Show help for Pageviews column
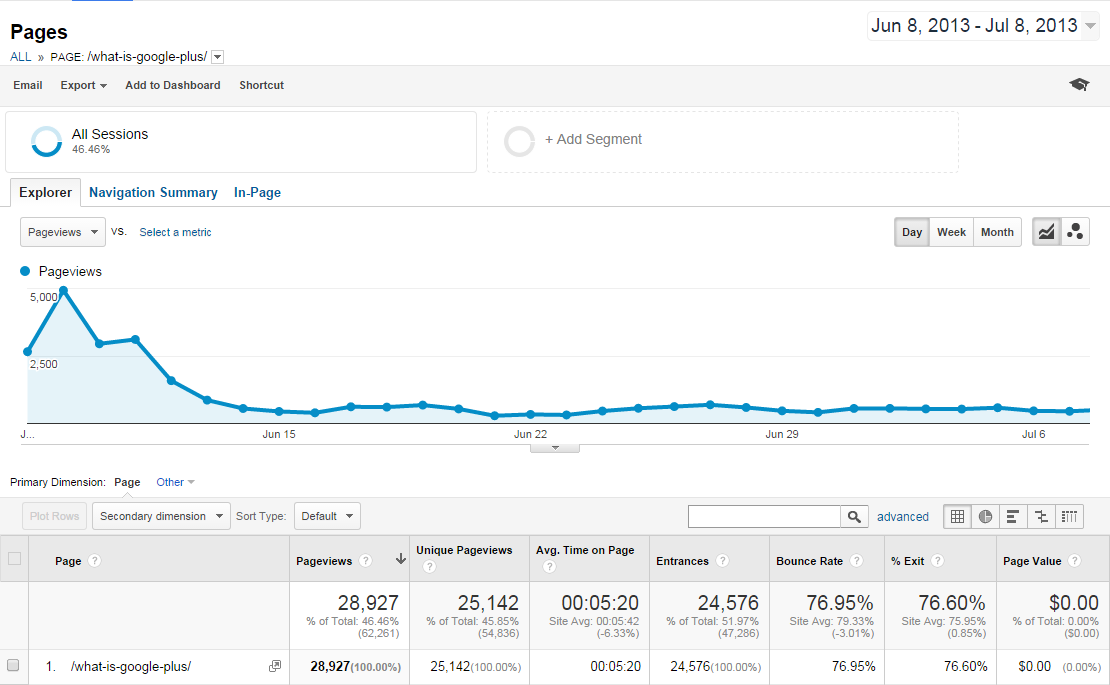 click(x=365, y=560)
